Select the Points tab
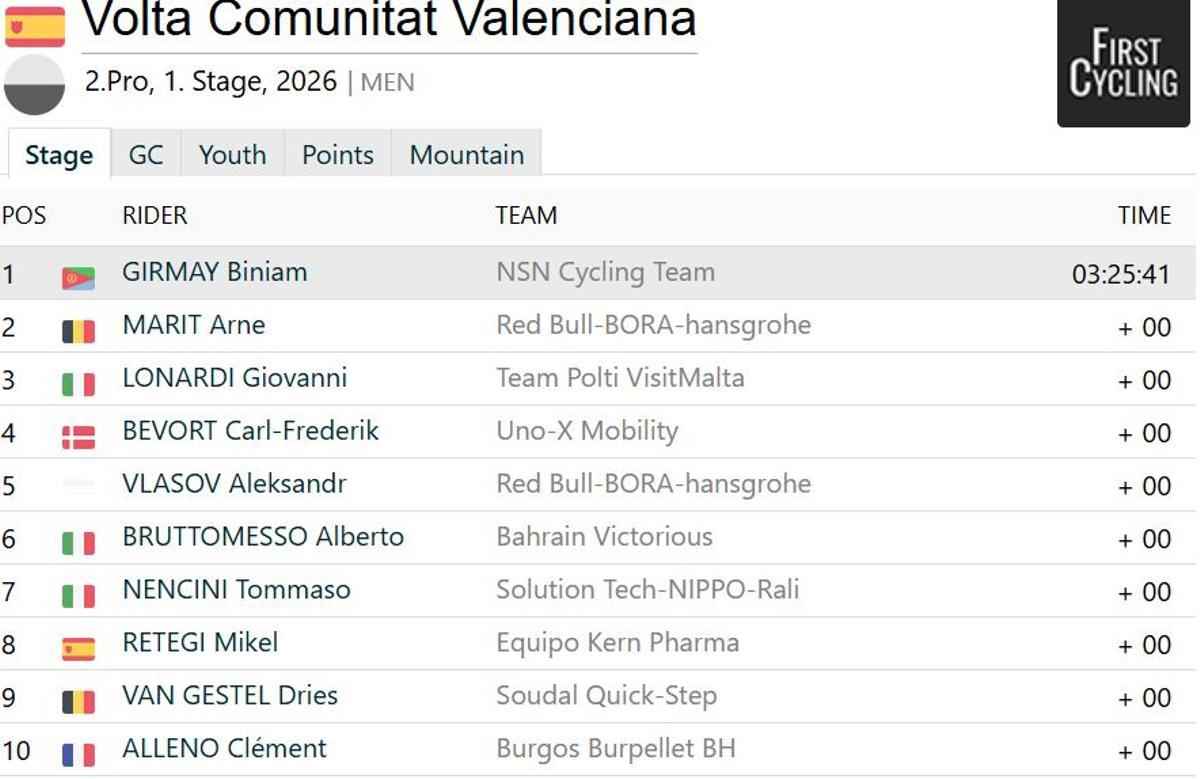Screen dimensions: 1200x779 click(x=338, y=155)
